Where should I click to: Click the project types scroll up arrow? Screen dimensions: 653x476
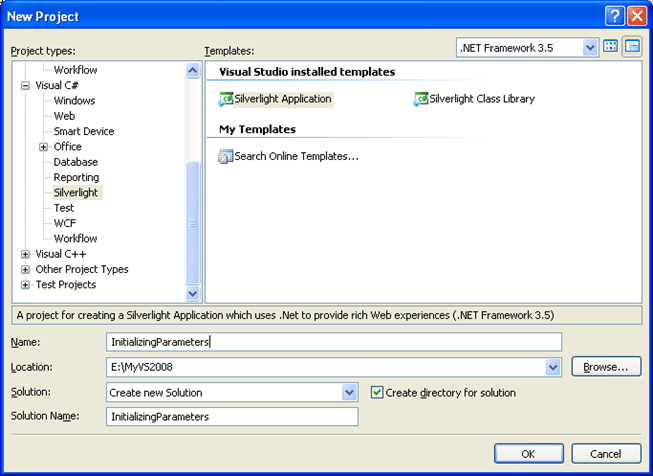[192, 70]
